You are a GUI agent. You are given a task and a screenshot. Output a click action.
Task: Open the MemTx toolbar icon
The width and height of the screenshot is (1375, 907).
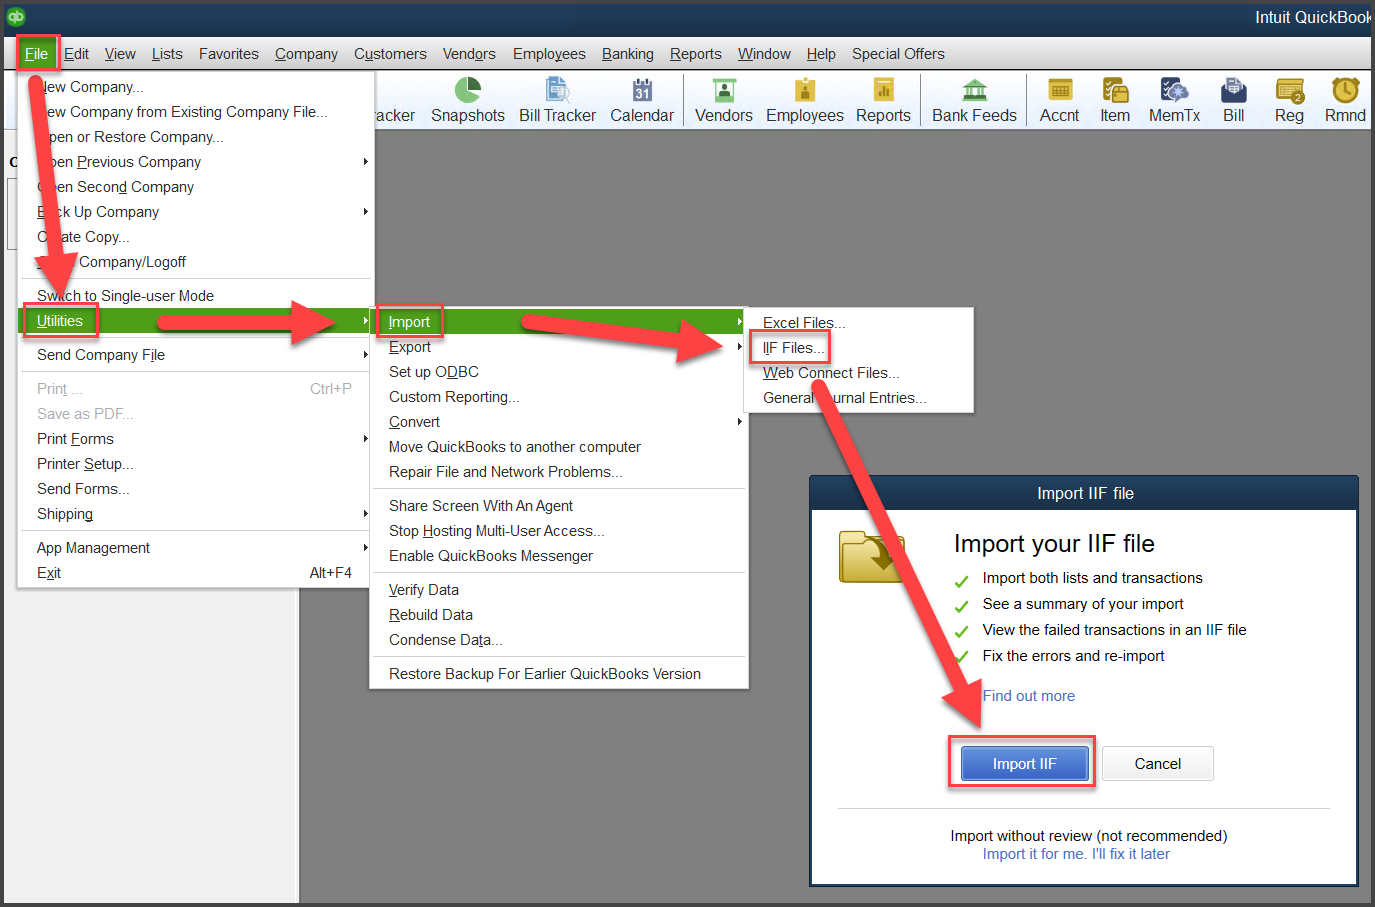1174,101
